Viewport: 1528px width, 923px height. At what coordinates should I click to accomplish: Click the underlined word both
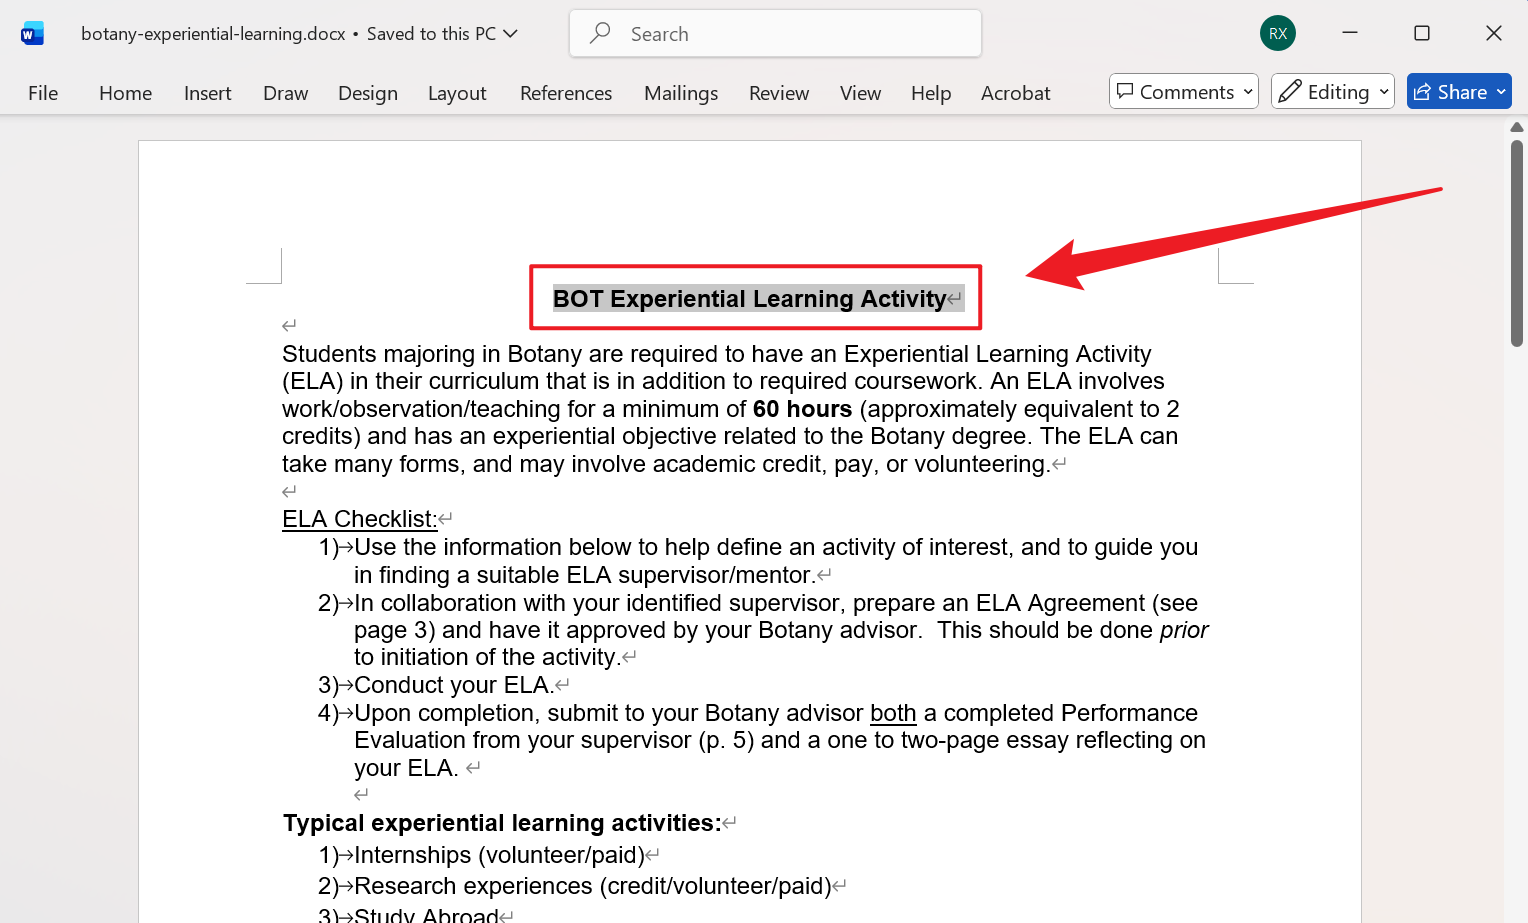[x=893, y=713]
